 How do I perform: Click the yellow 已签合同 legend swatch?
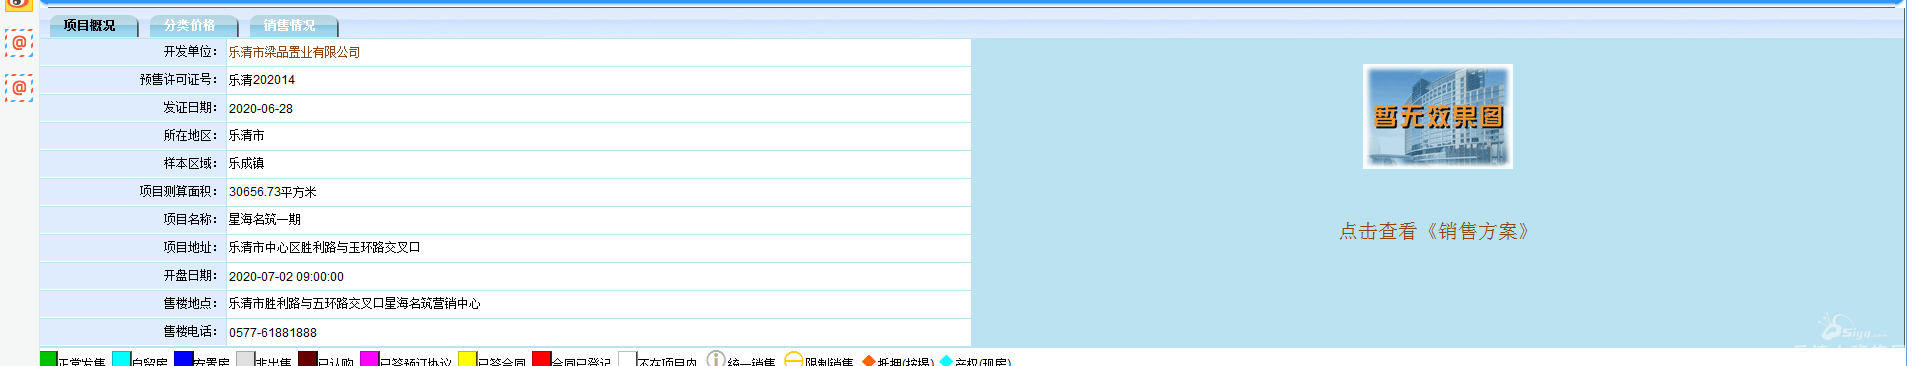click(467, 359)
